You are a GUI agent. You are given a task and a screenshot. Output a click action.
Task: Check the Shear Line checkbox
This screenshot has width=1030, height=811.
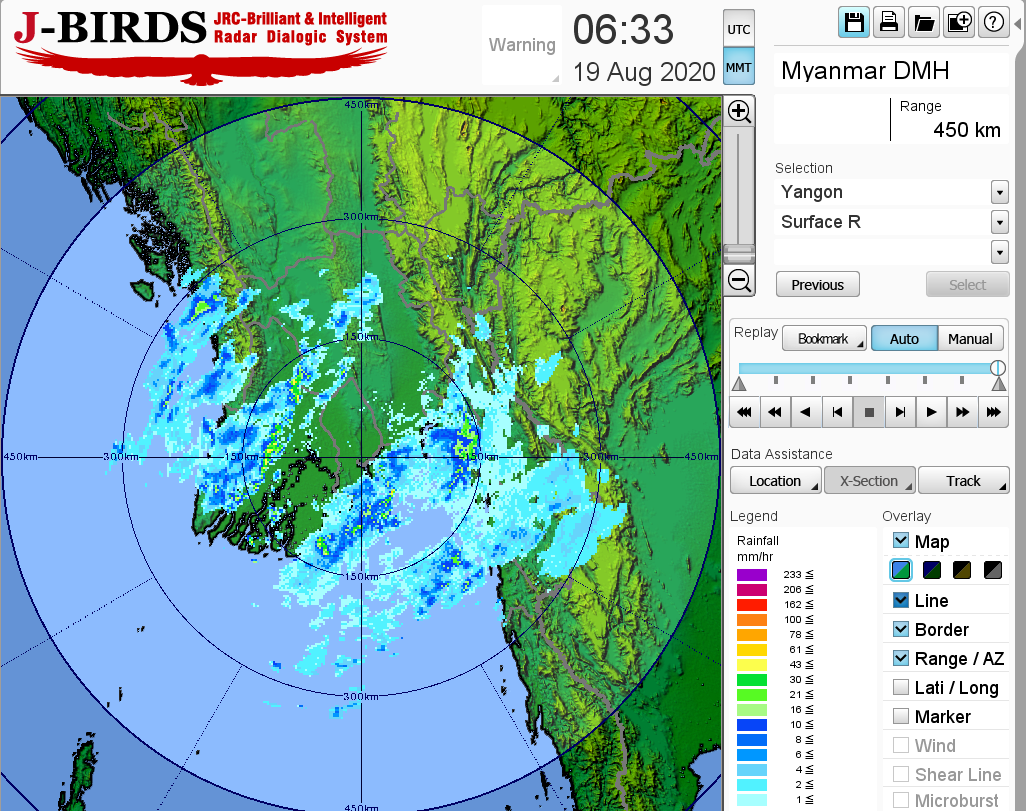coord(901,774)
